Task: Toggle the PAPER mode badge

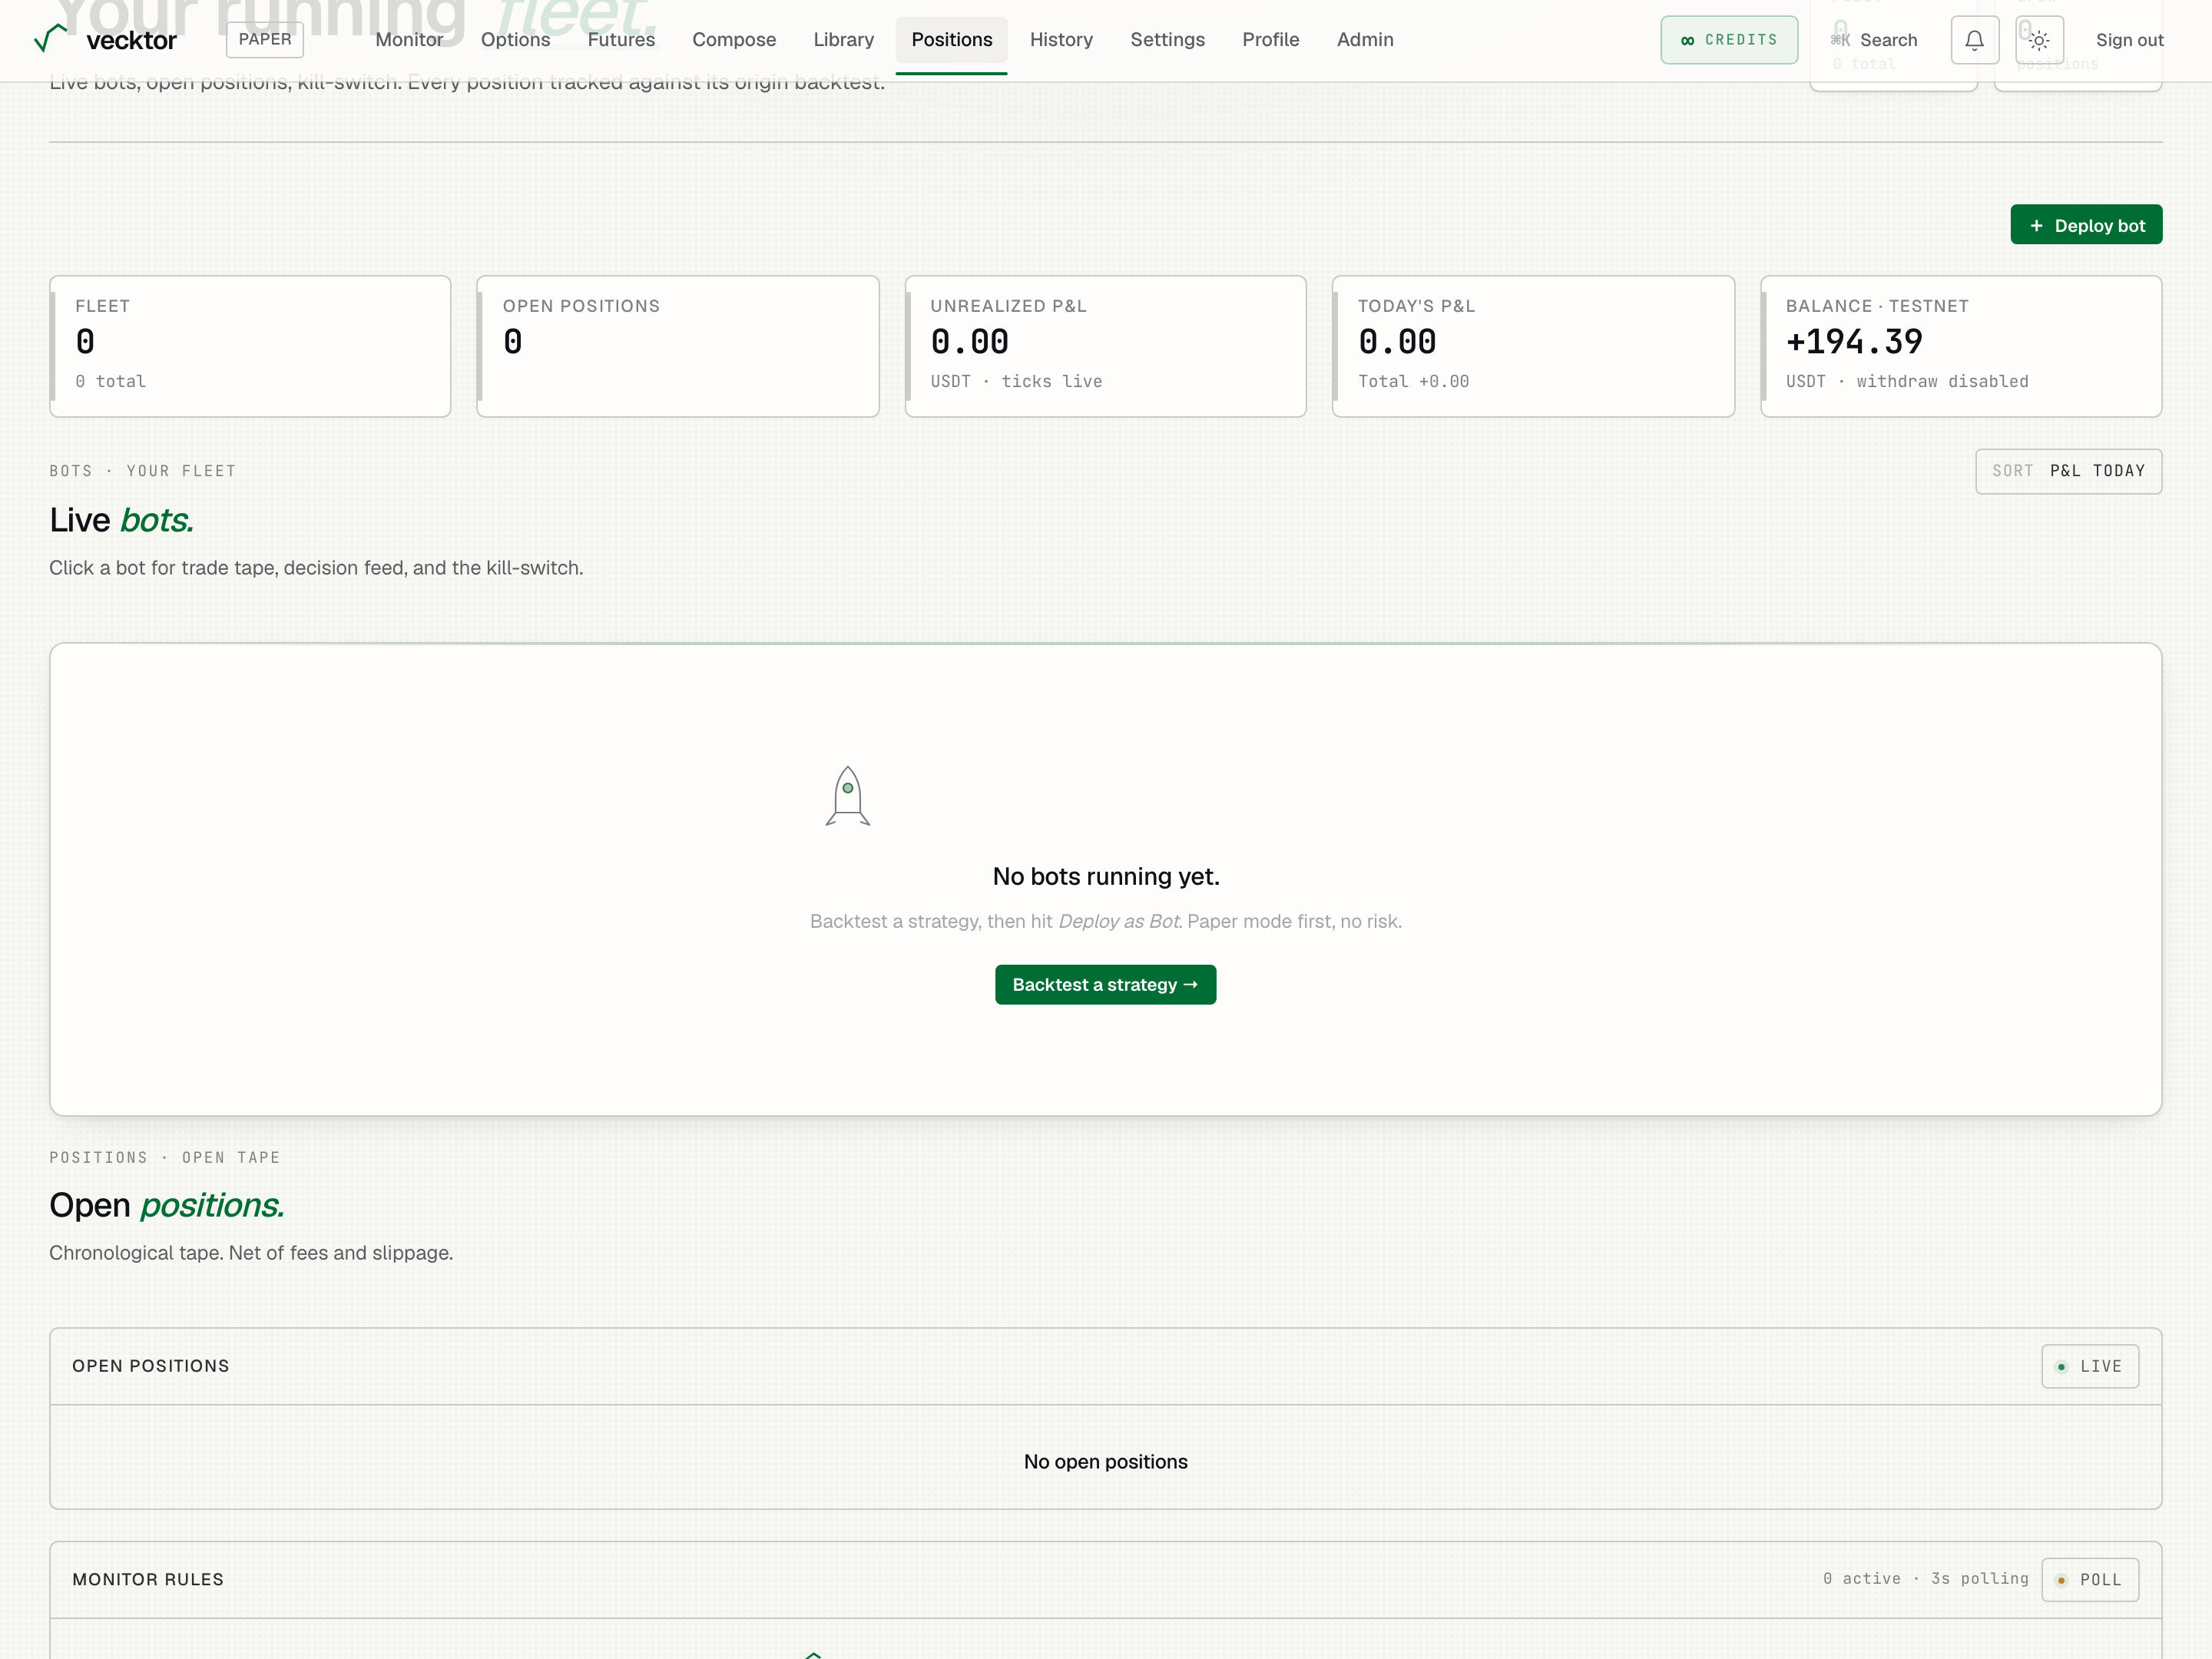Action: click(265, 39)
